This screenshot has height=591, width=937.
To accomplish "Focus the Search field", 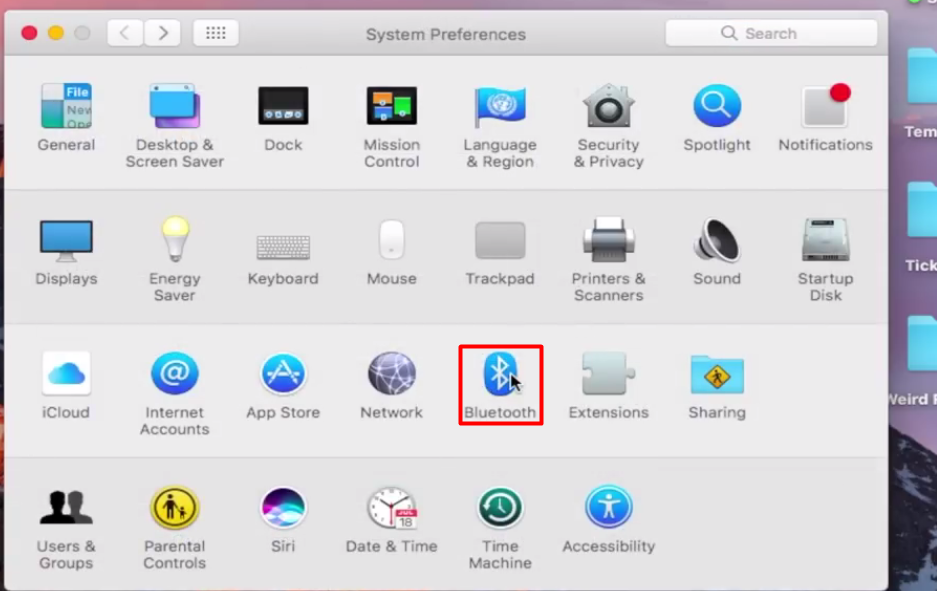I will [771, 33].
